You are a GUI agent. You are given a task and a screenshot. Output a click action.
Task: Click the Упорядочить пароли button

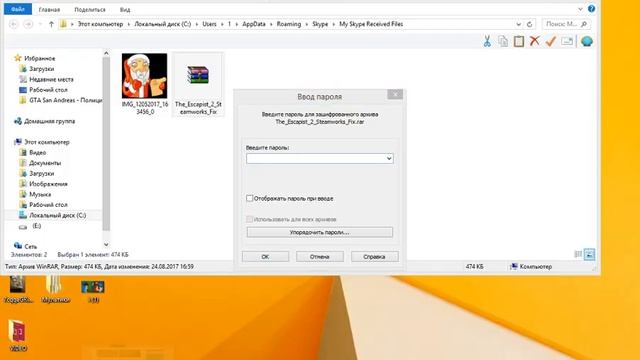pos(320,232)
